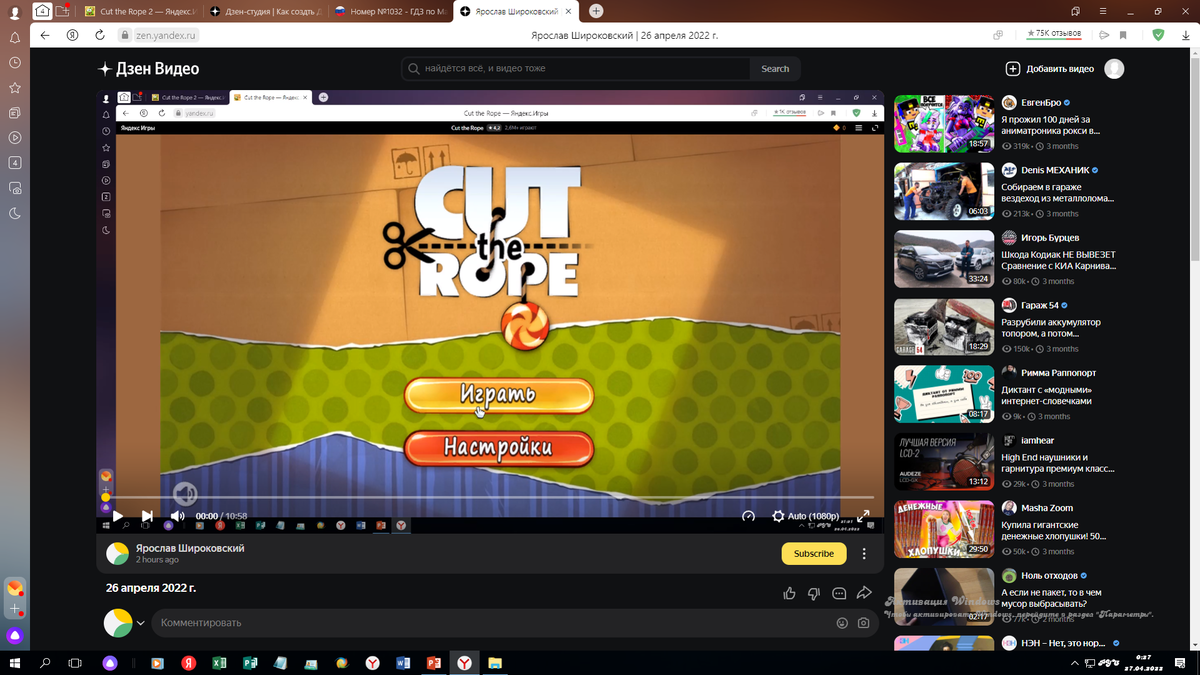Bookmark this page in address bar

(x=1123, y=35)
